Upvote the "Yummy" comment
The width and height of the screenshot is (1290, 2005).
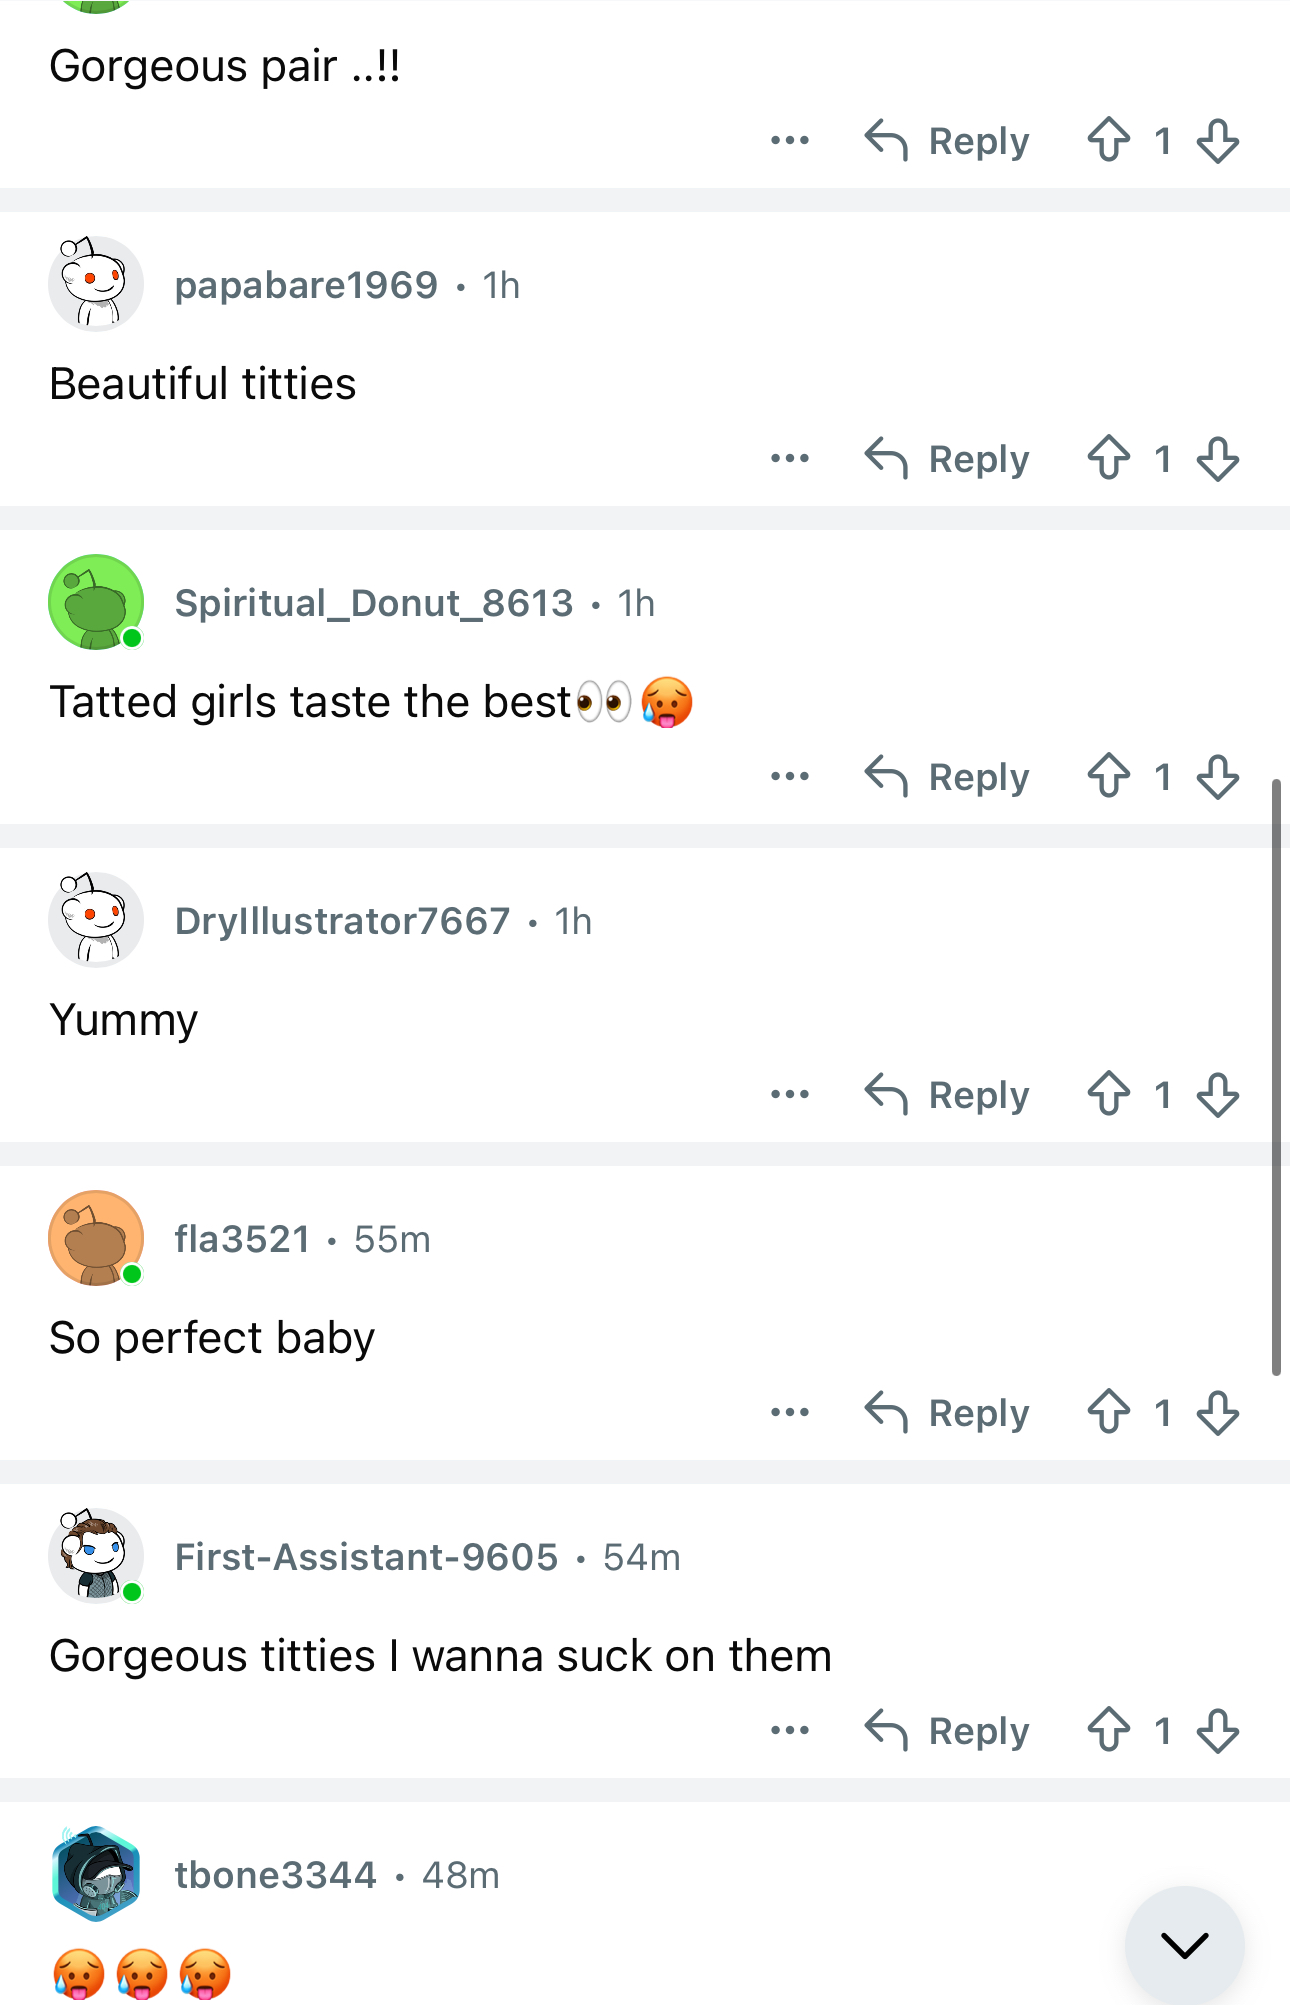point(1109,1095)
